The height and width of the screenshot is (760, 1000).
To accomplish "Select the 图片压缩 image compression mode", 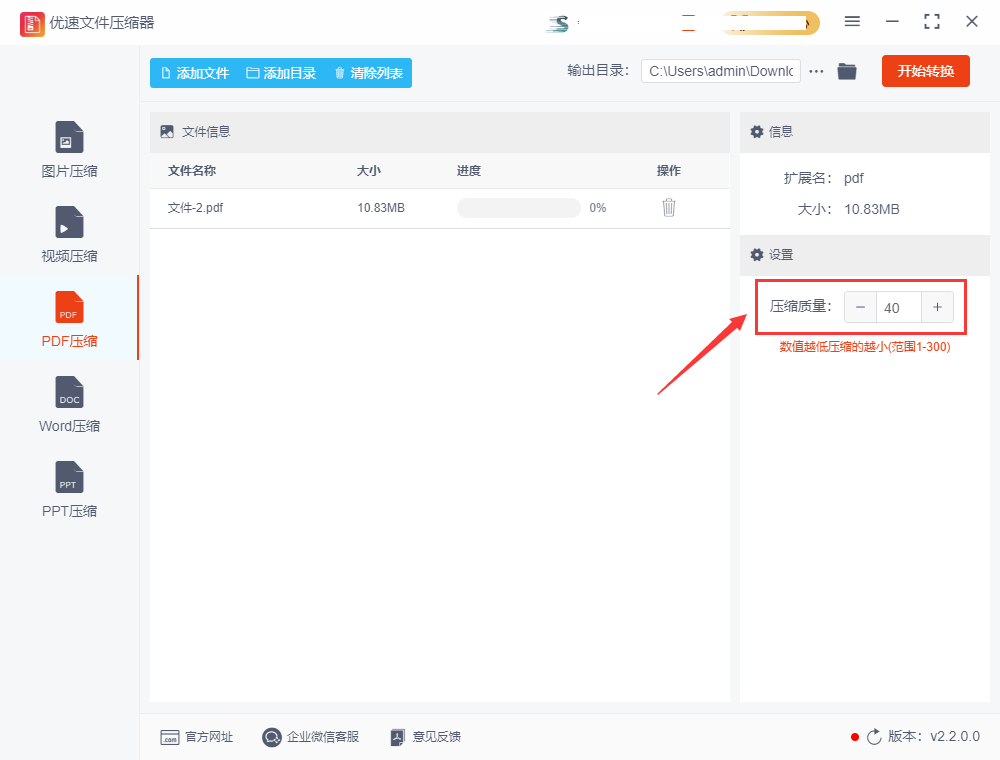I will coord(68,148).
